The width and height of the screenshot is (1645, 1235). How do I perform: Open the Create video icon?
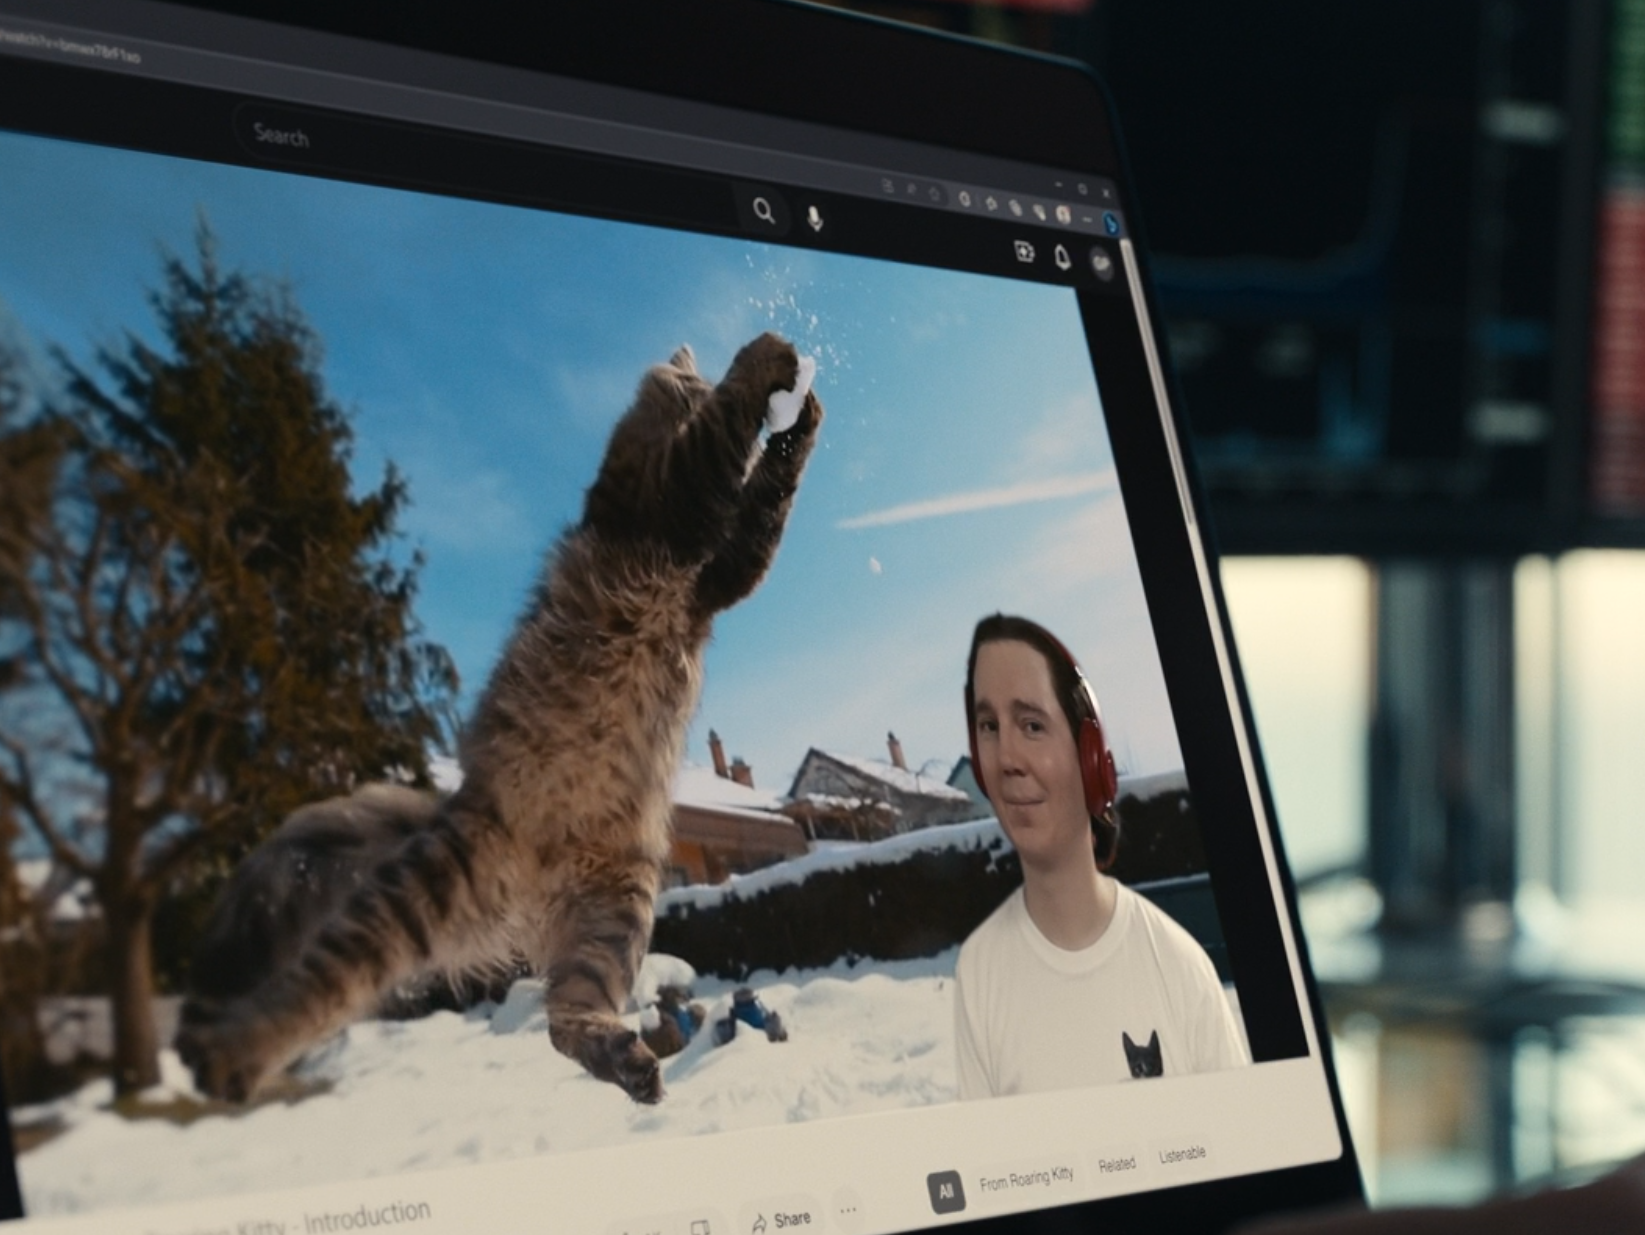(1024, 251)
